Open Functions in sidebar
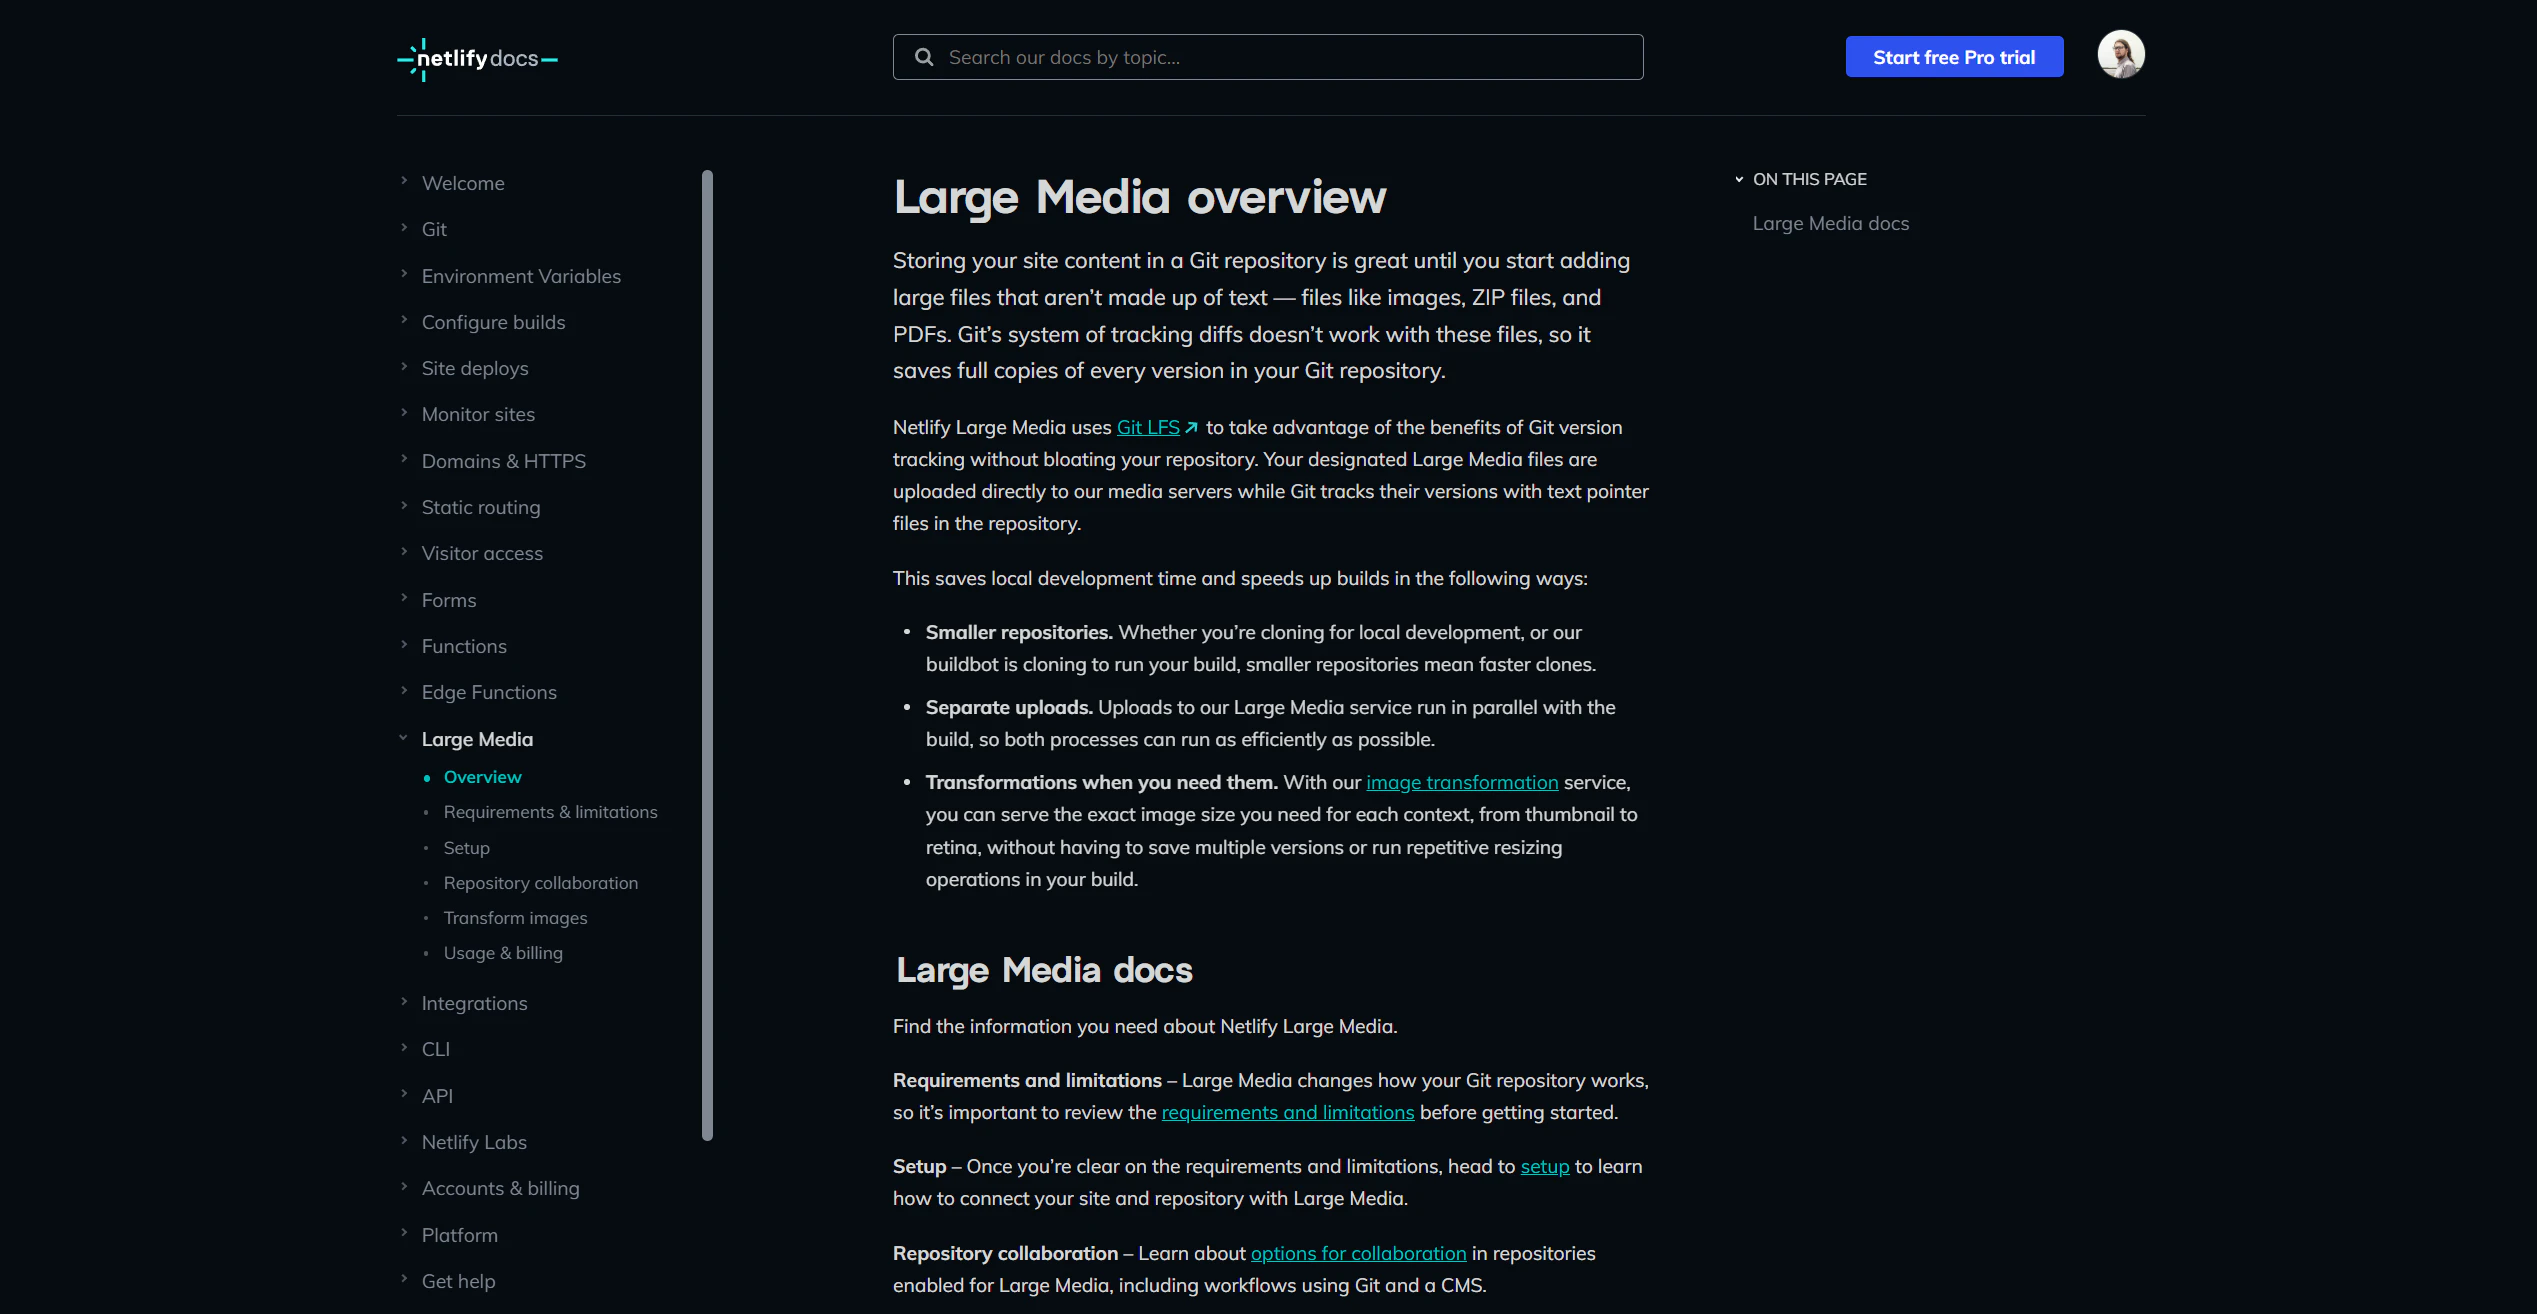Screen dimensions: 2537x1314 point(464,646)
